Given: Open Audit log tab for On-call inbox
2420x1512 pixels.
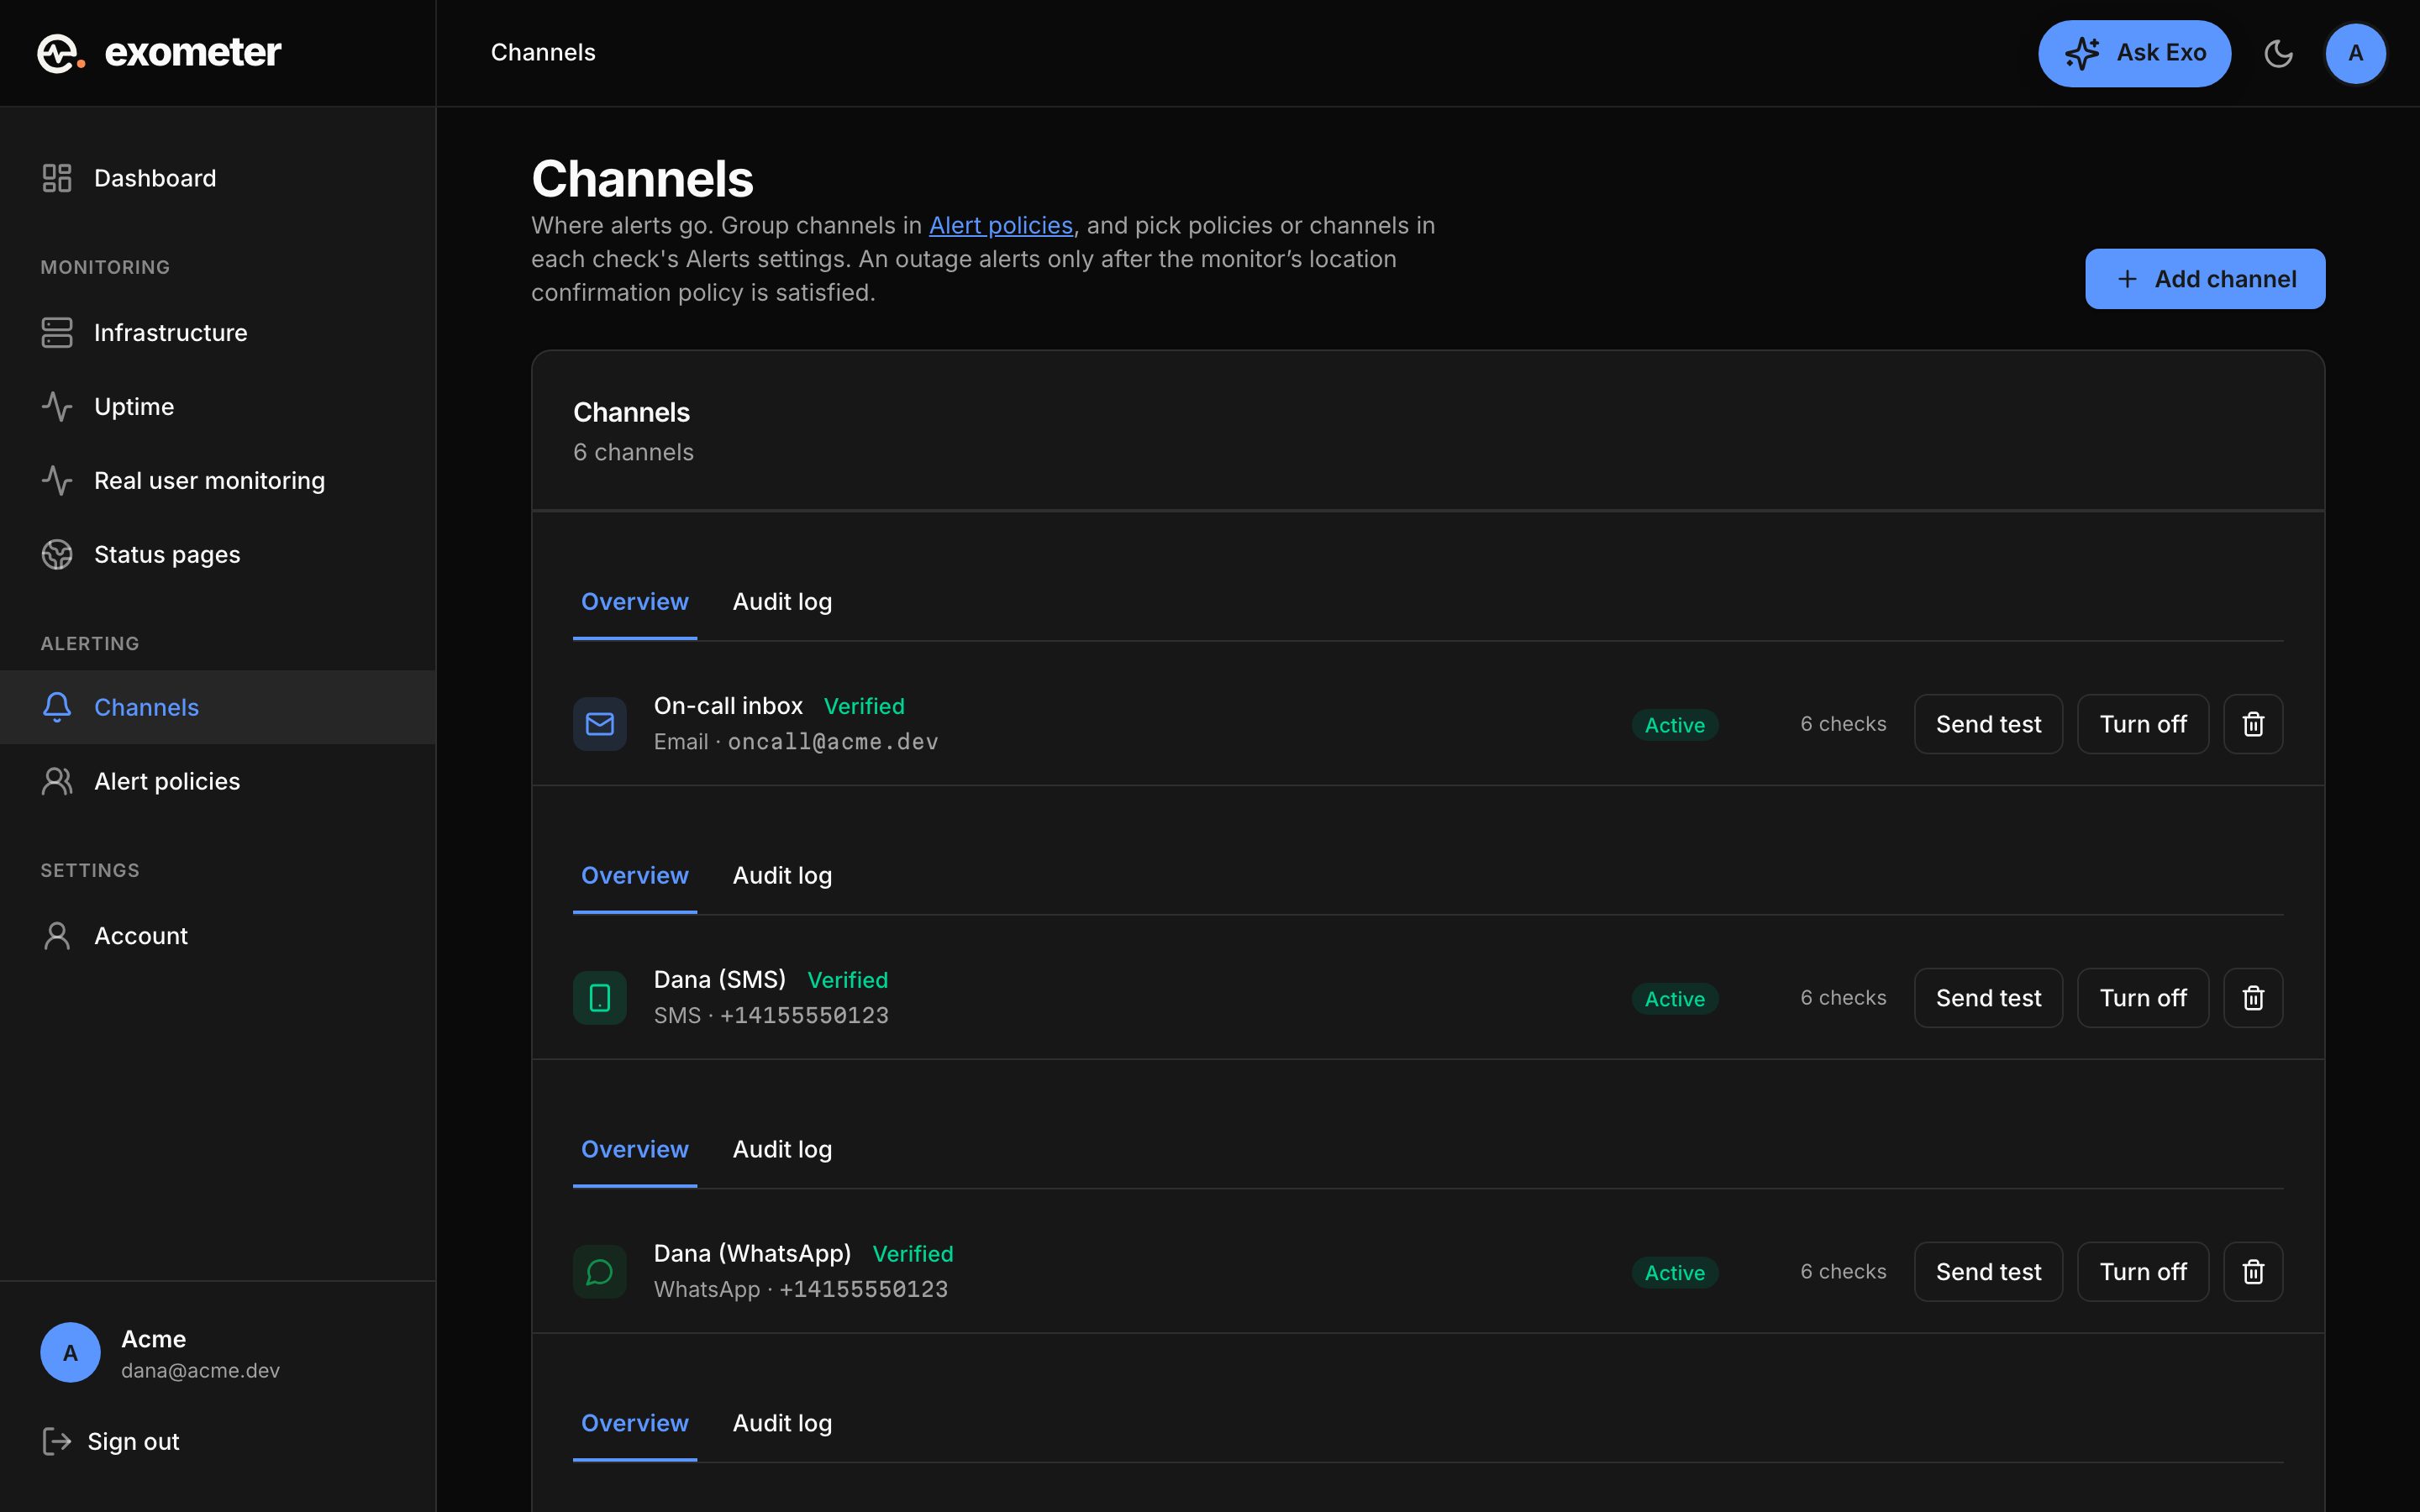Looking at the screenshot, I should click(782, 602).
